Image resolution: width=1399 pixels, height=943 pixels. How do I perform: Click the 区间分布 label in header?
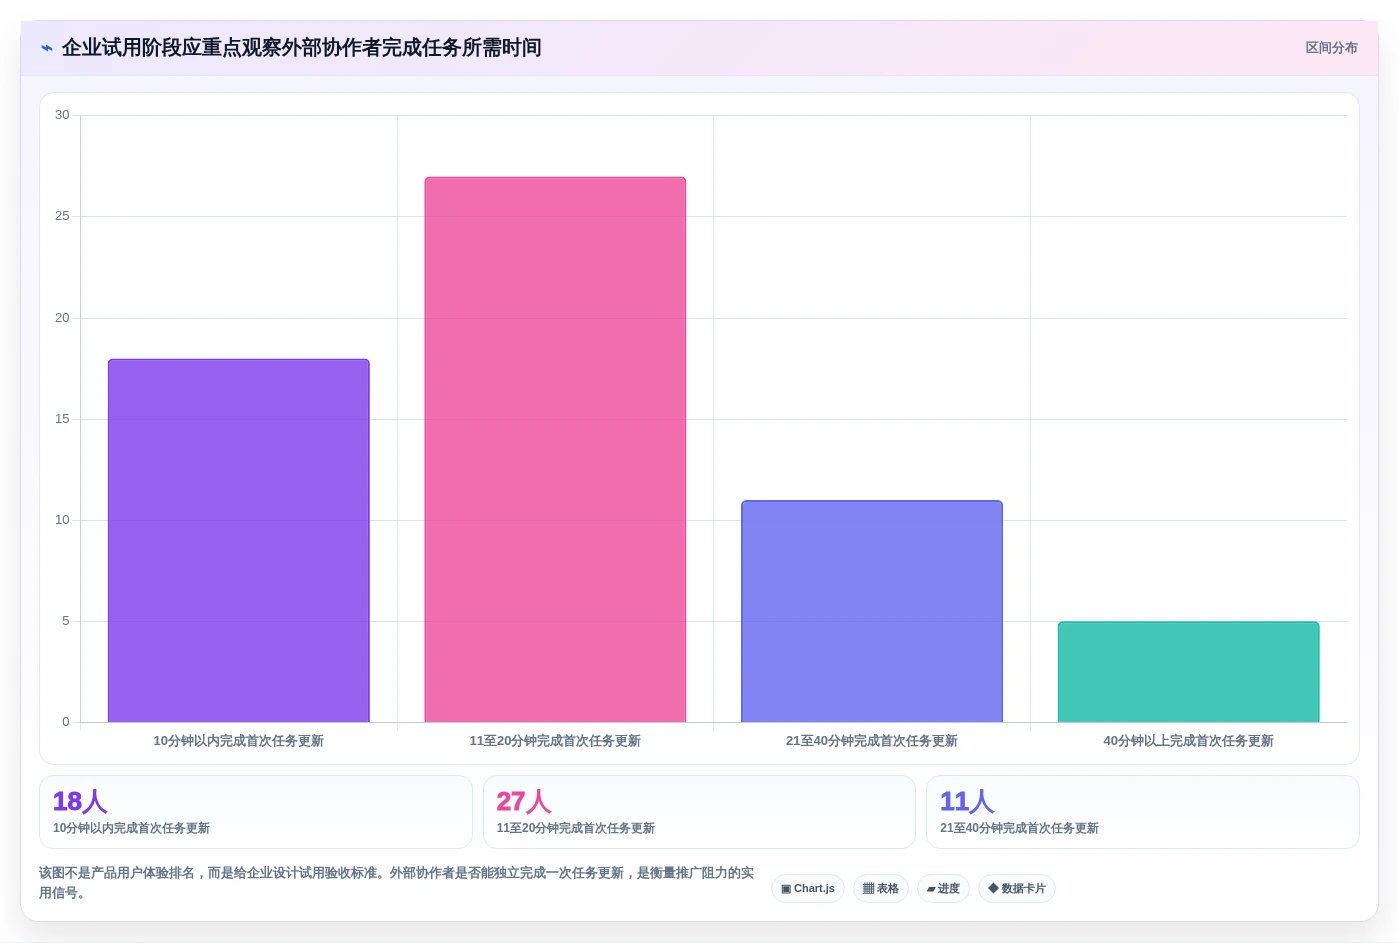(1331, 48)
